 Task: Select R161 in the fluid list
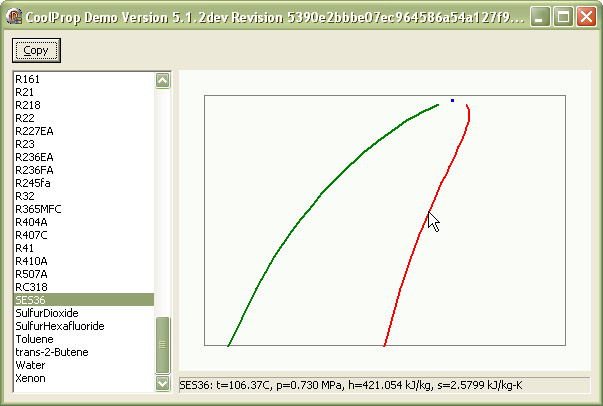27,79
